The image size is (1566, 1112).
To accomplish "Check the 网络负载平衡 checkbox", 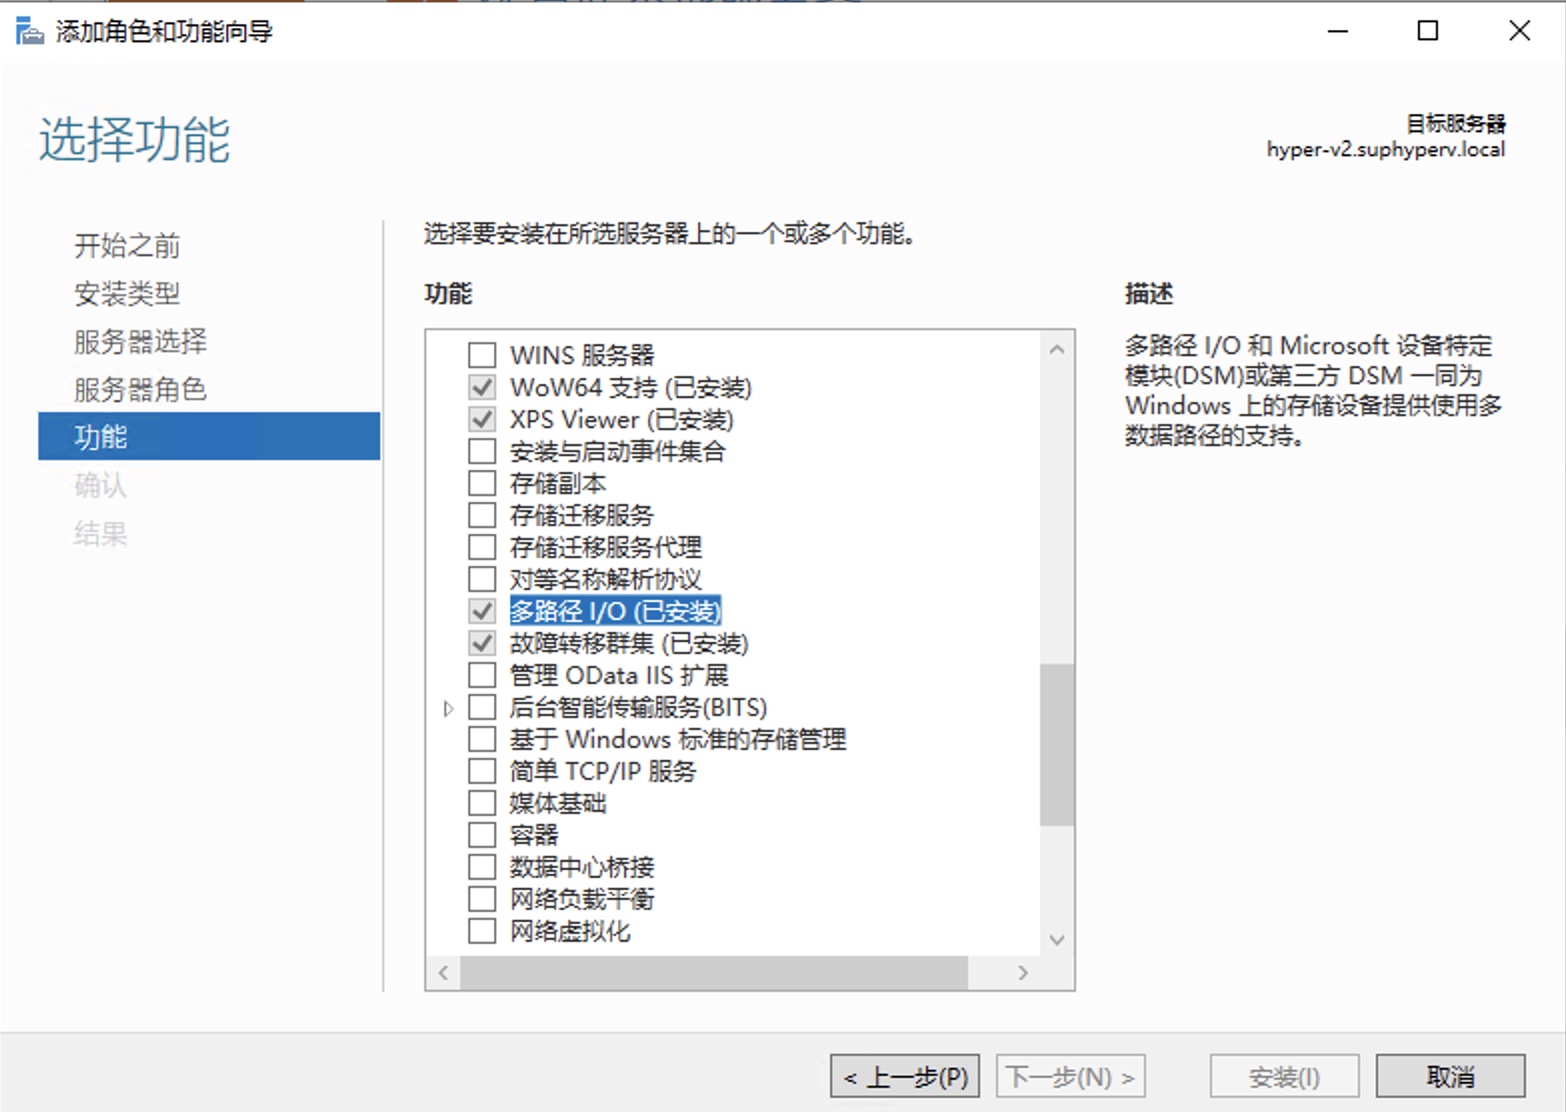I will (x=482, y=899).
